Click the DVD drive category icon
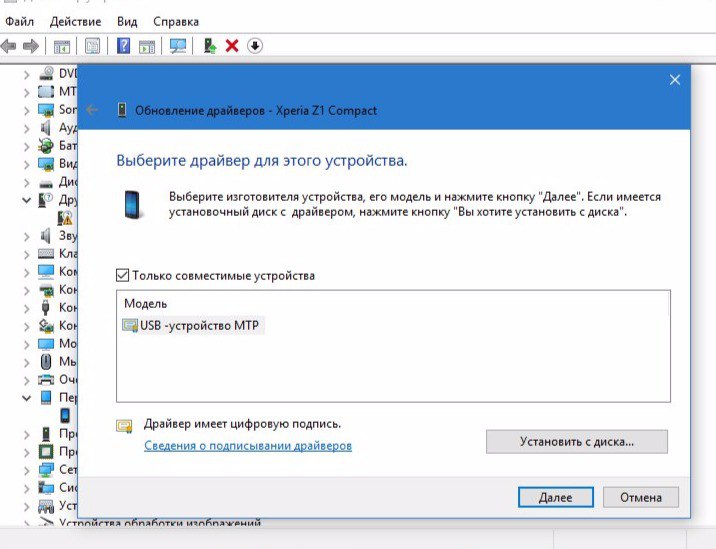 46,74
